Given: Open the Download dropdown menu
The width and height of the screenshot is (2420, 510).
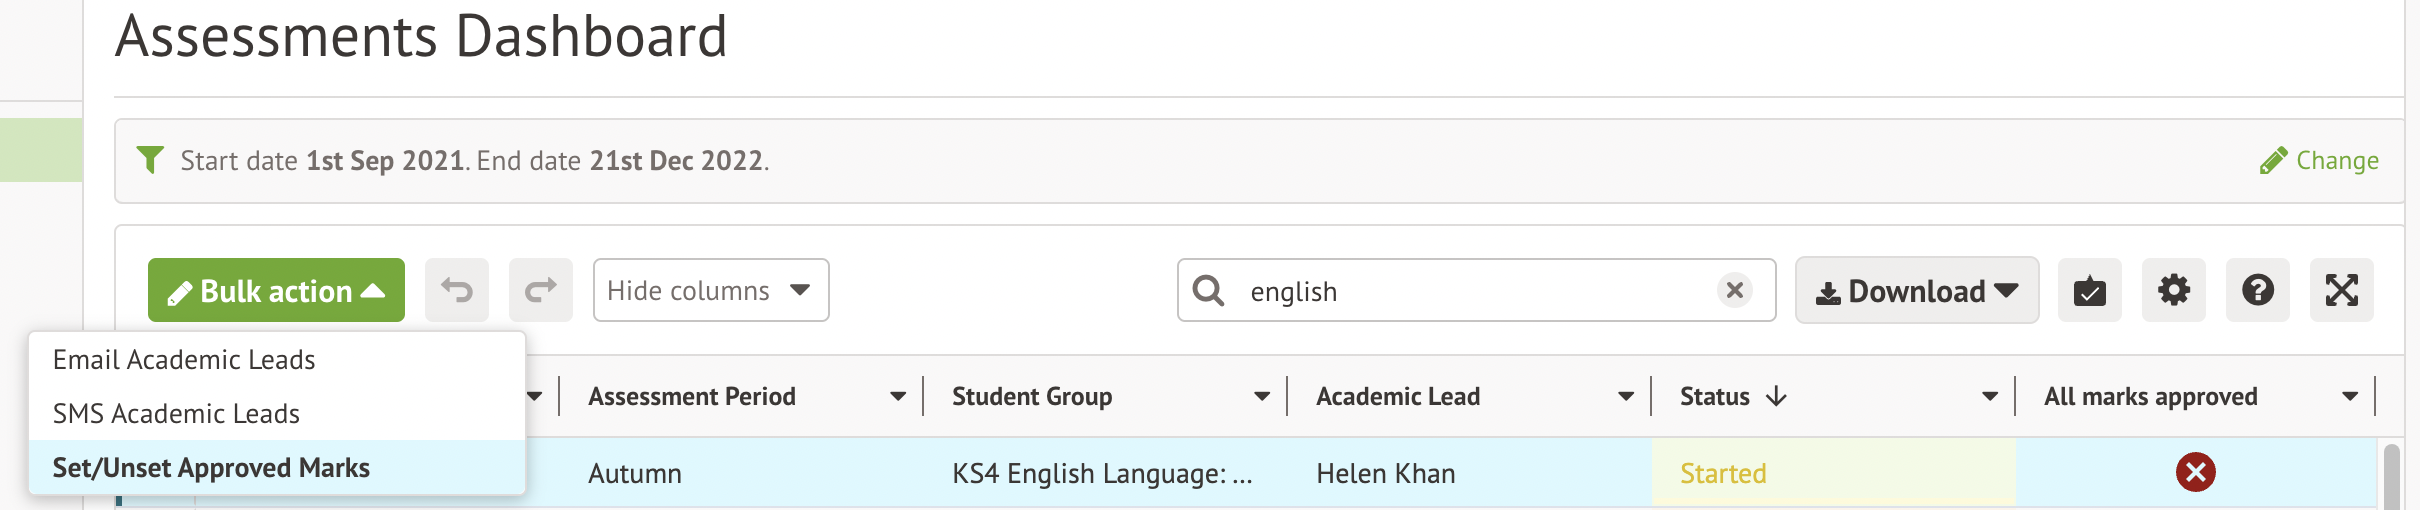Looking at the screenshot, I should click(1916, 291).
